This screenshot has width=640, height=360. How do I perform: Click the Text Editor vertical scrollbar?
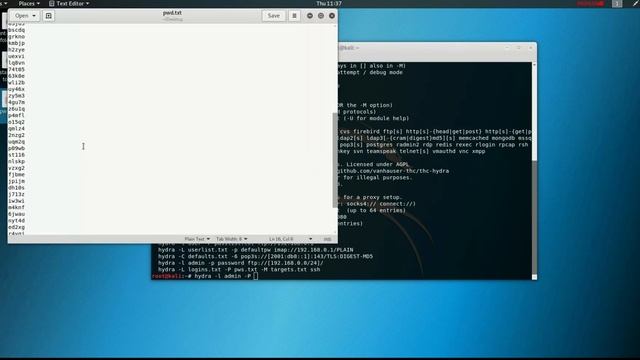pyautogui.click(x=335, y=160)
